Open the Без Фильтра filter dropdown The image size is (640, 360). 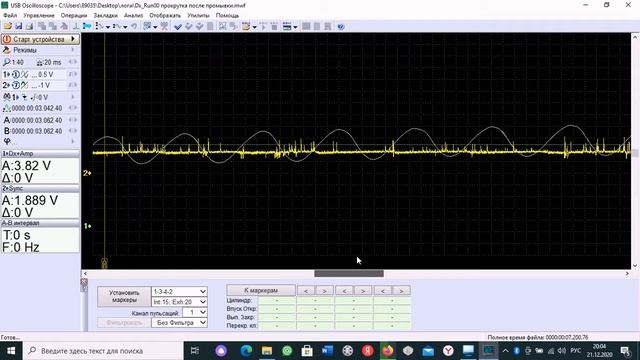179,322
